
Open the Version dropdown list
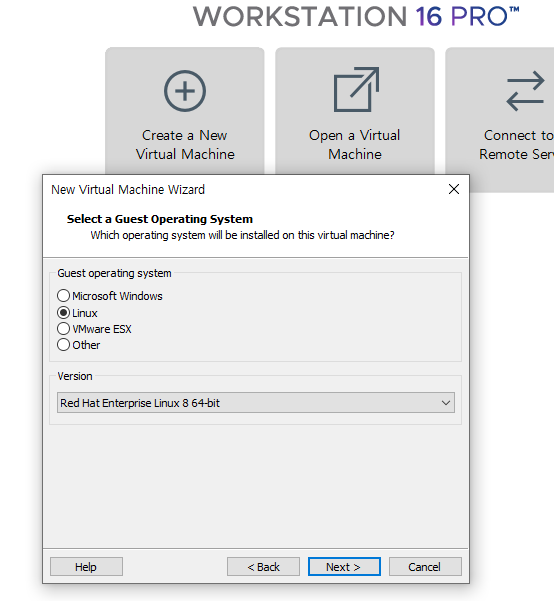256,402
